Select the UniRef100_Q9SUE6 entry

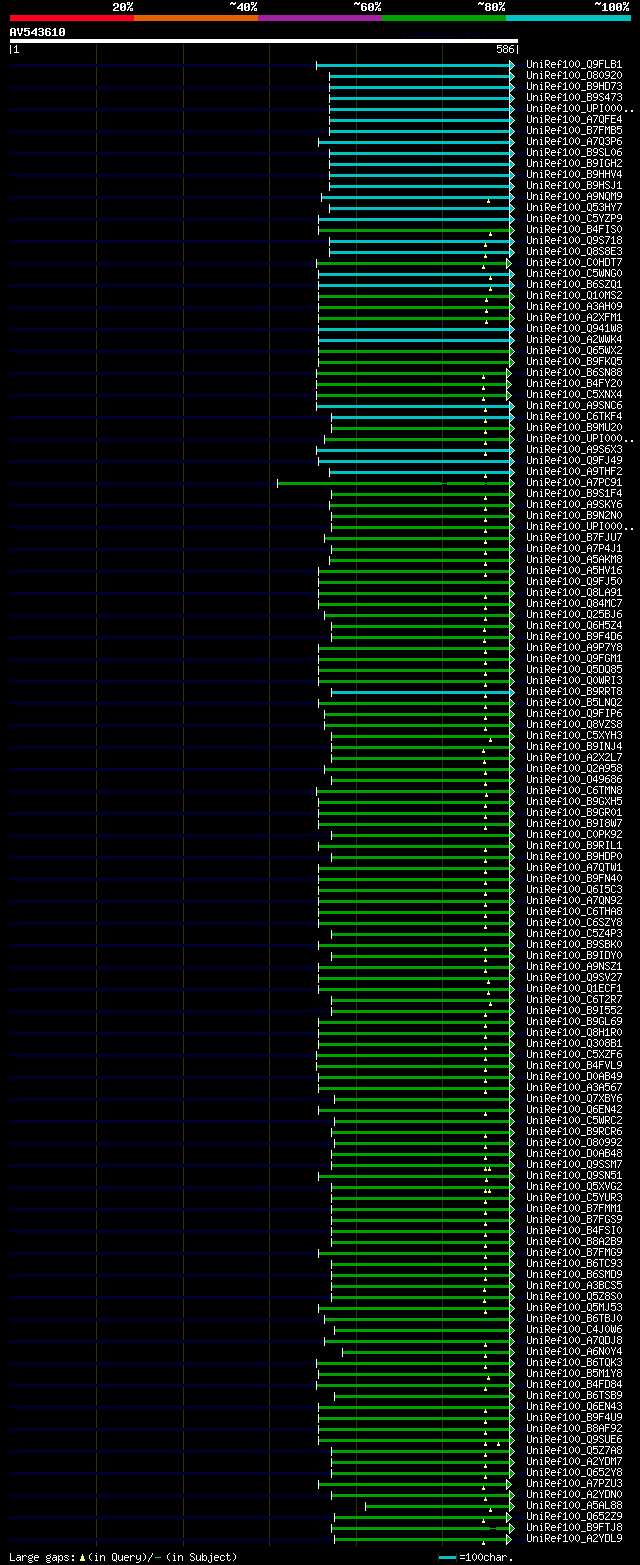coord(574,1439)
